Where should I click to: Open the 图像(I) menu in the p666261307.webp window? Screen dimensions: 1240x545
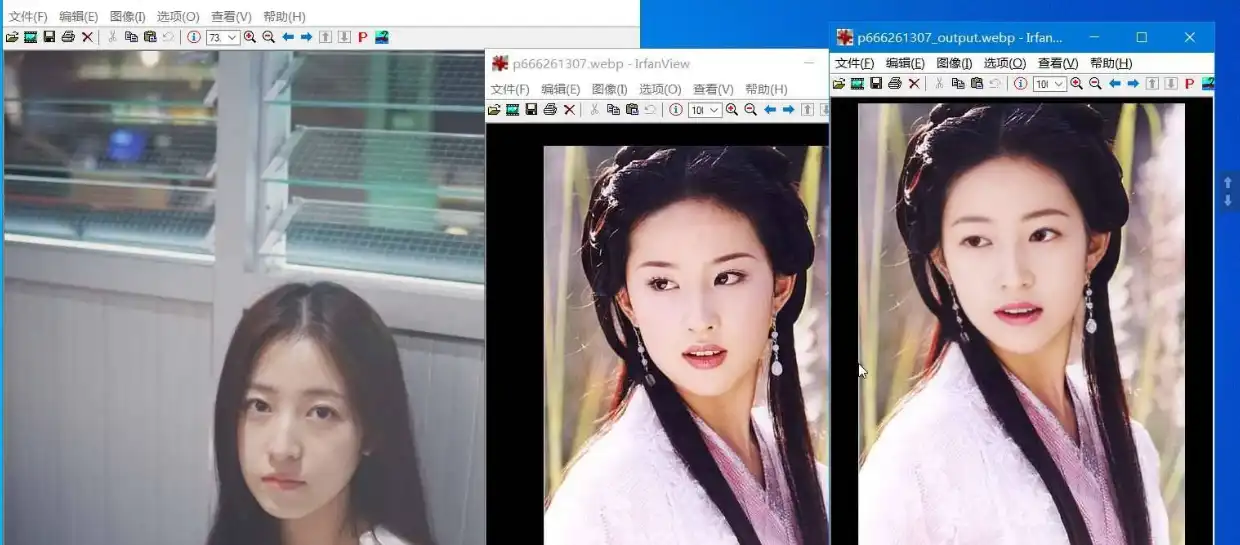pos(609,89)
